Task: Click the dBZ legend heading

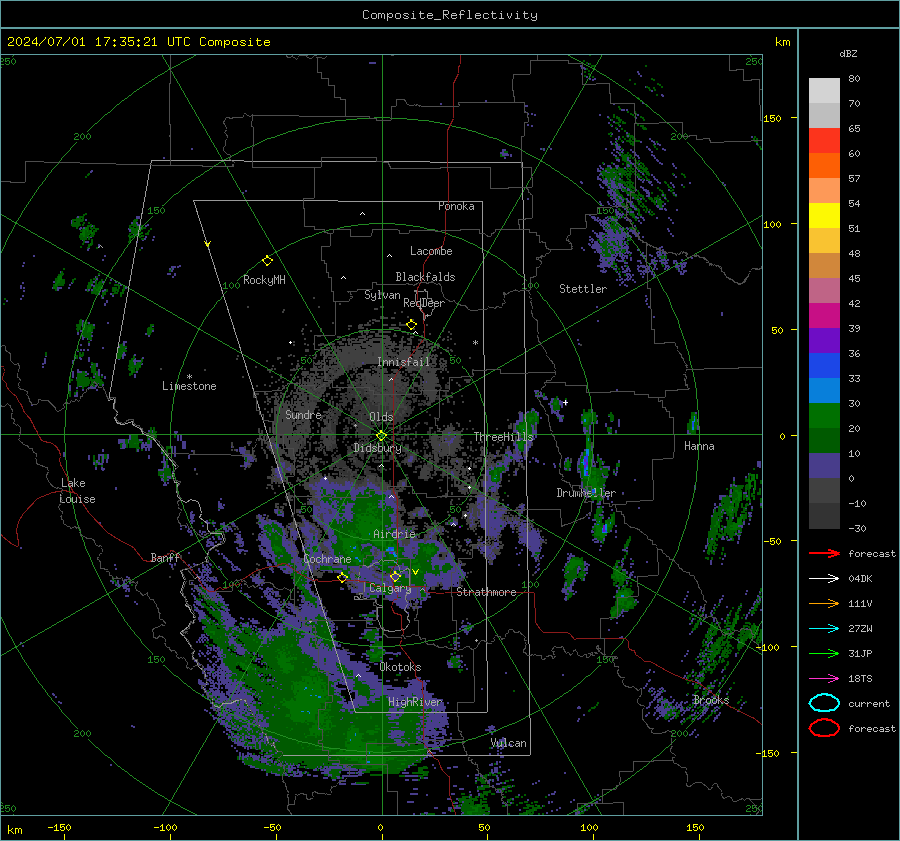Action: pos(848,53)
